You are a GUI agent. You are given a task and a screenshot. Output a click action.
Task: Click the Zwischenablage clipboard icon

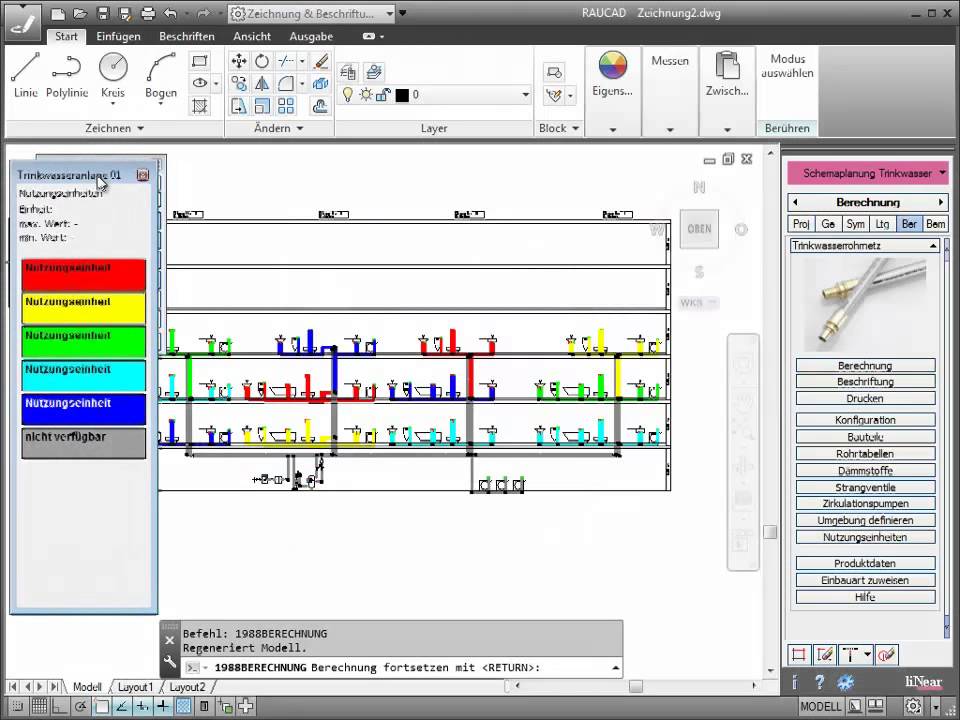(x=727, y=66)
